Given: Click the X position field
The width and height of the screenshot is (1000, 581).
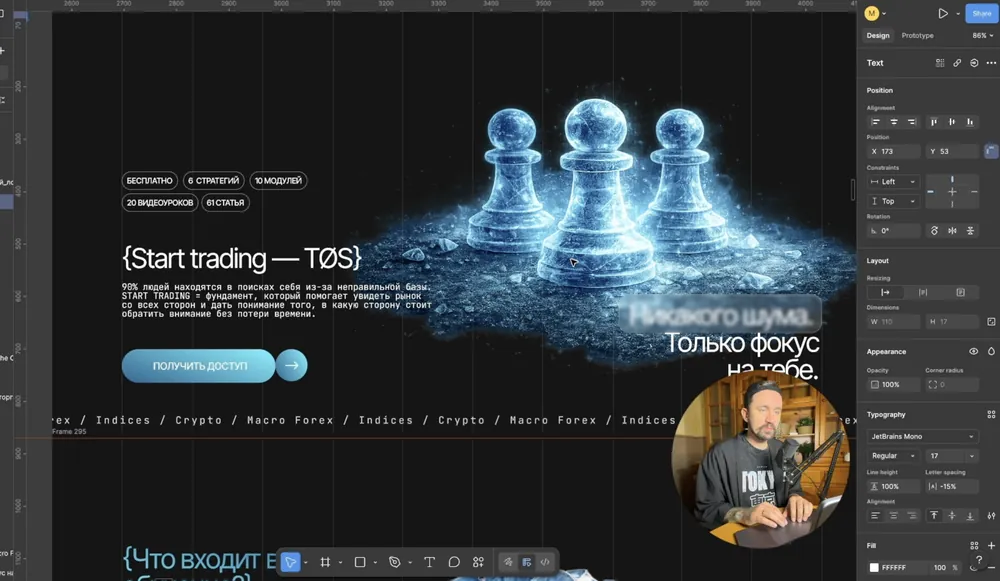Looking at the screenshot, I should (893, 151).
